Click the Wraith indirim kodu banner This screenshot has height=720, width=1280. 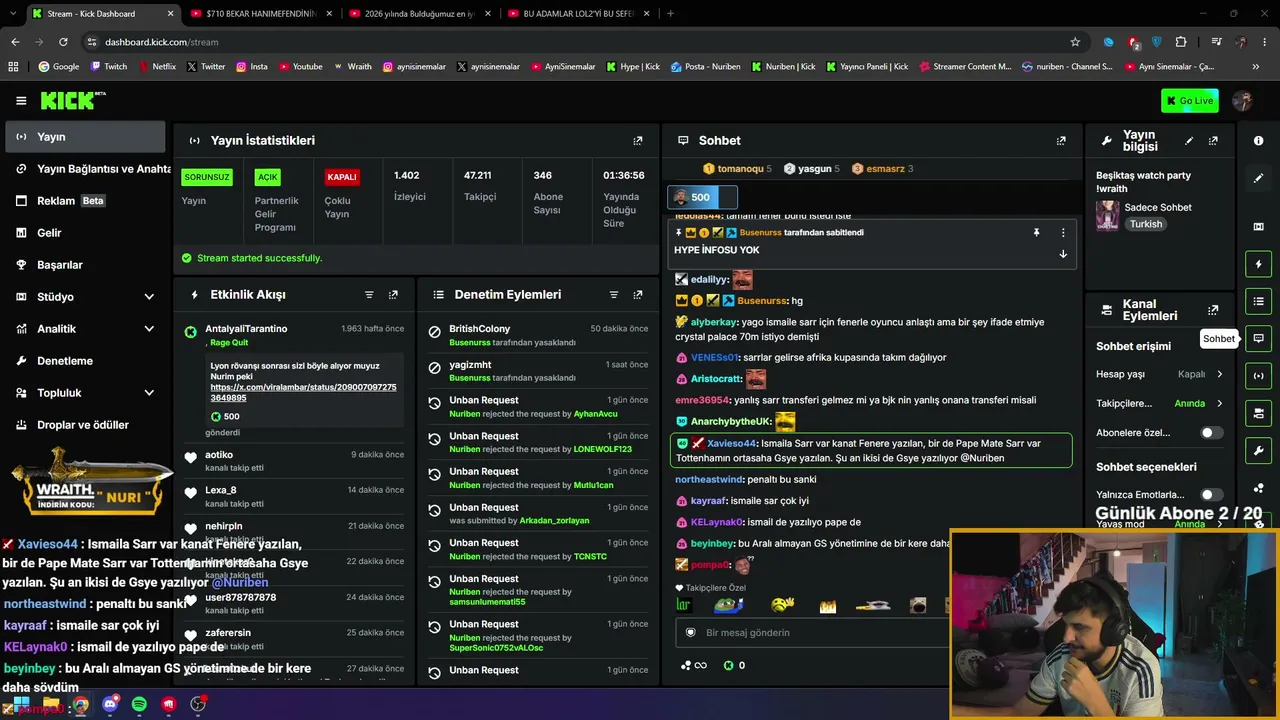tap(92, 483)
